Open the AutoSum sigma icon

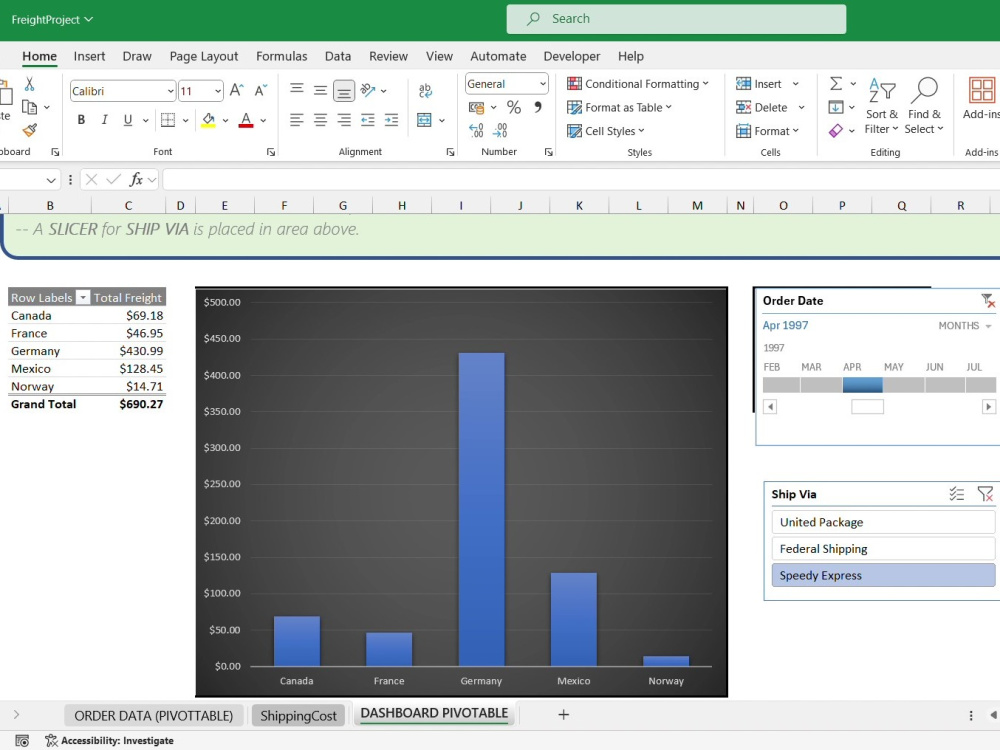pos(835,84)
